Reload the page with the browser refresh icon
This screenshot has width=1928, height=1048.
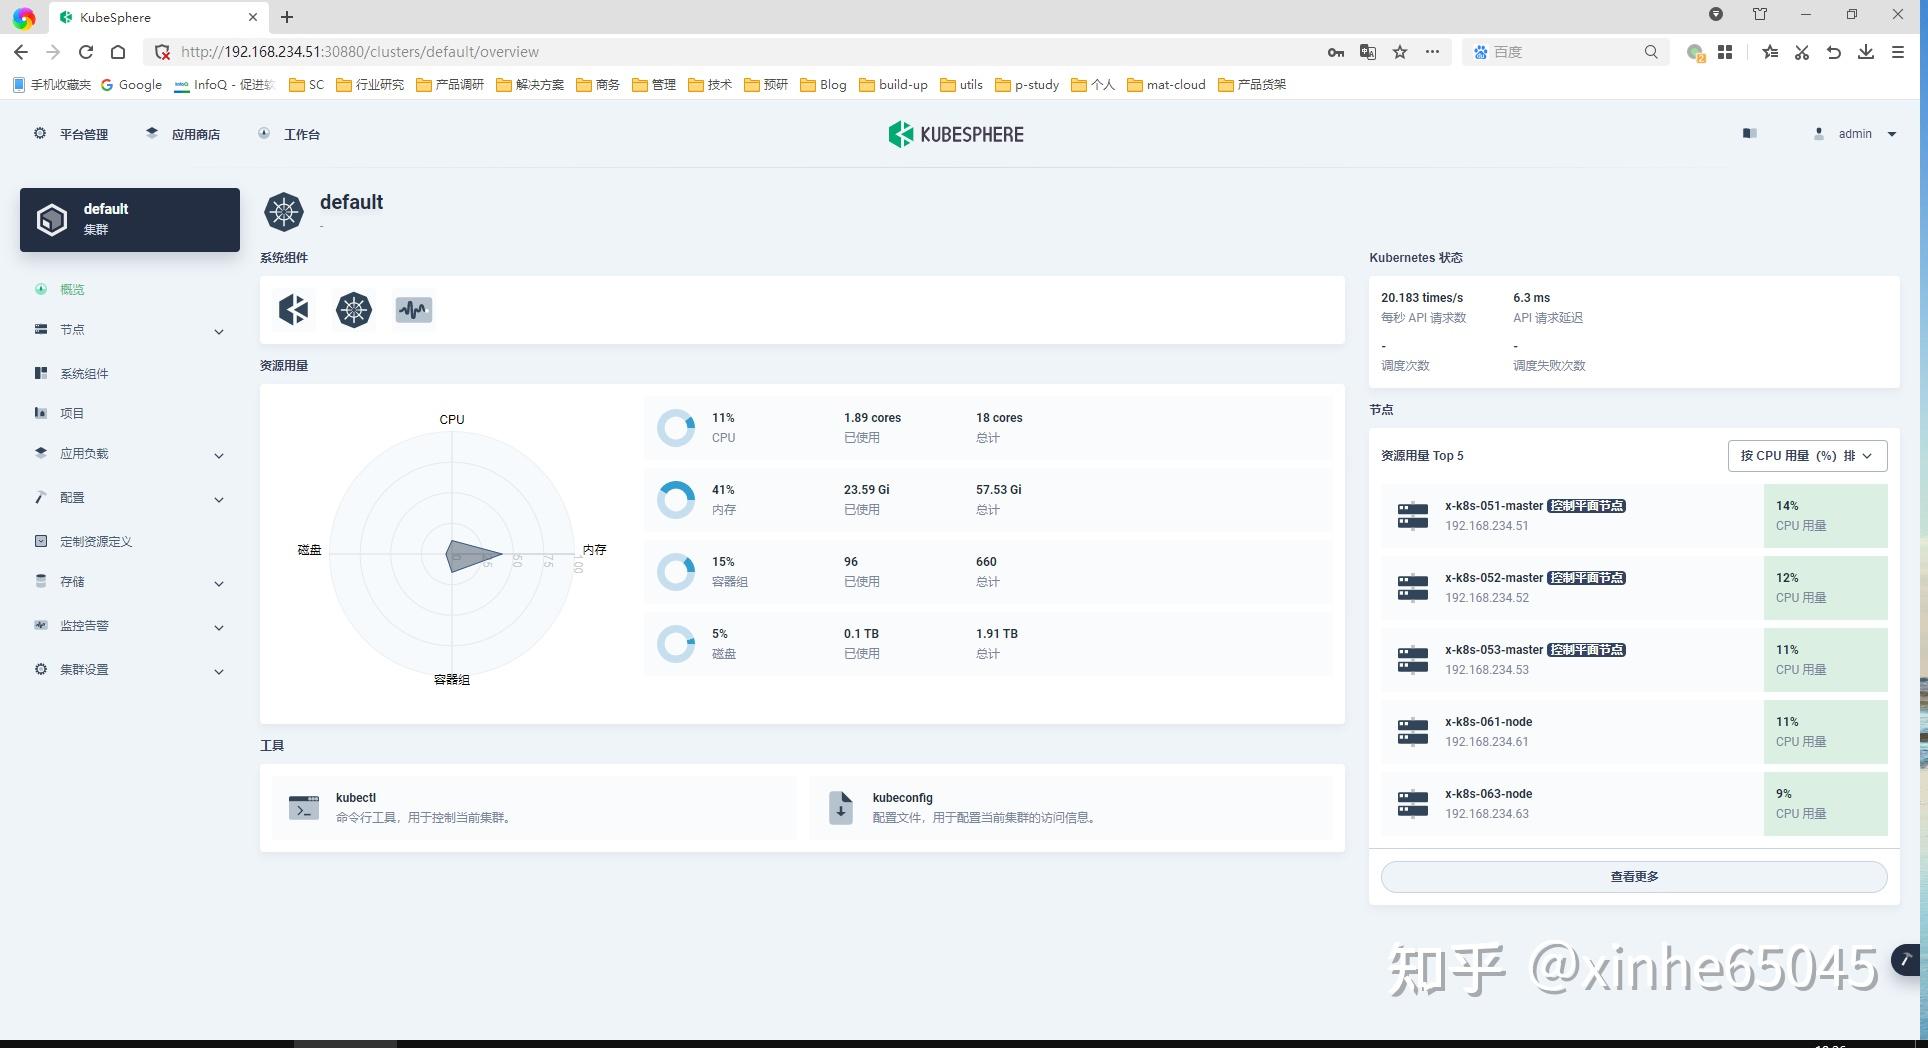pyautogui.click(x=86, y=52)
